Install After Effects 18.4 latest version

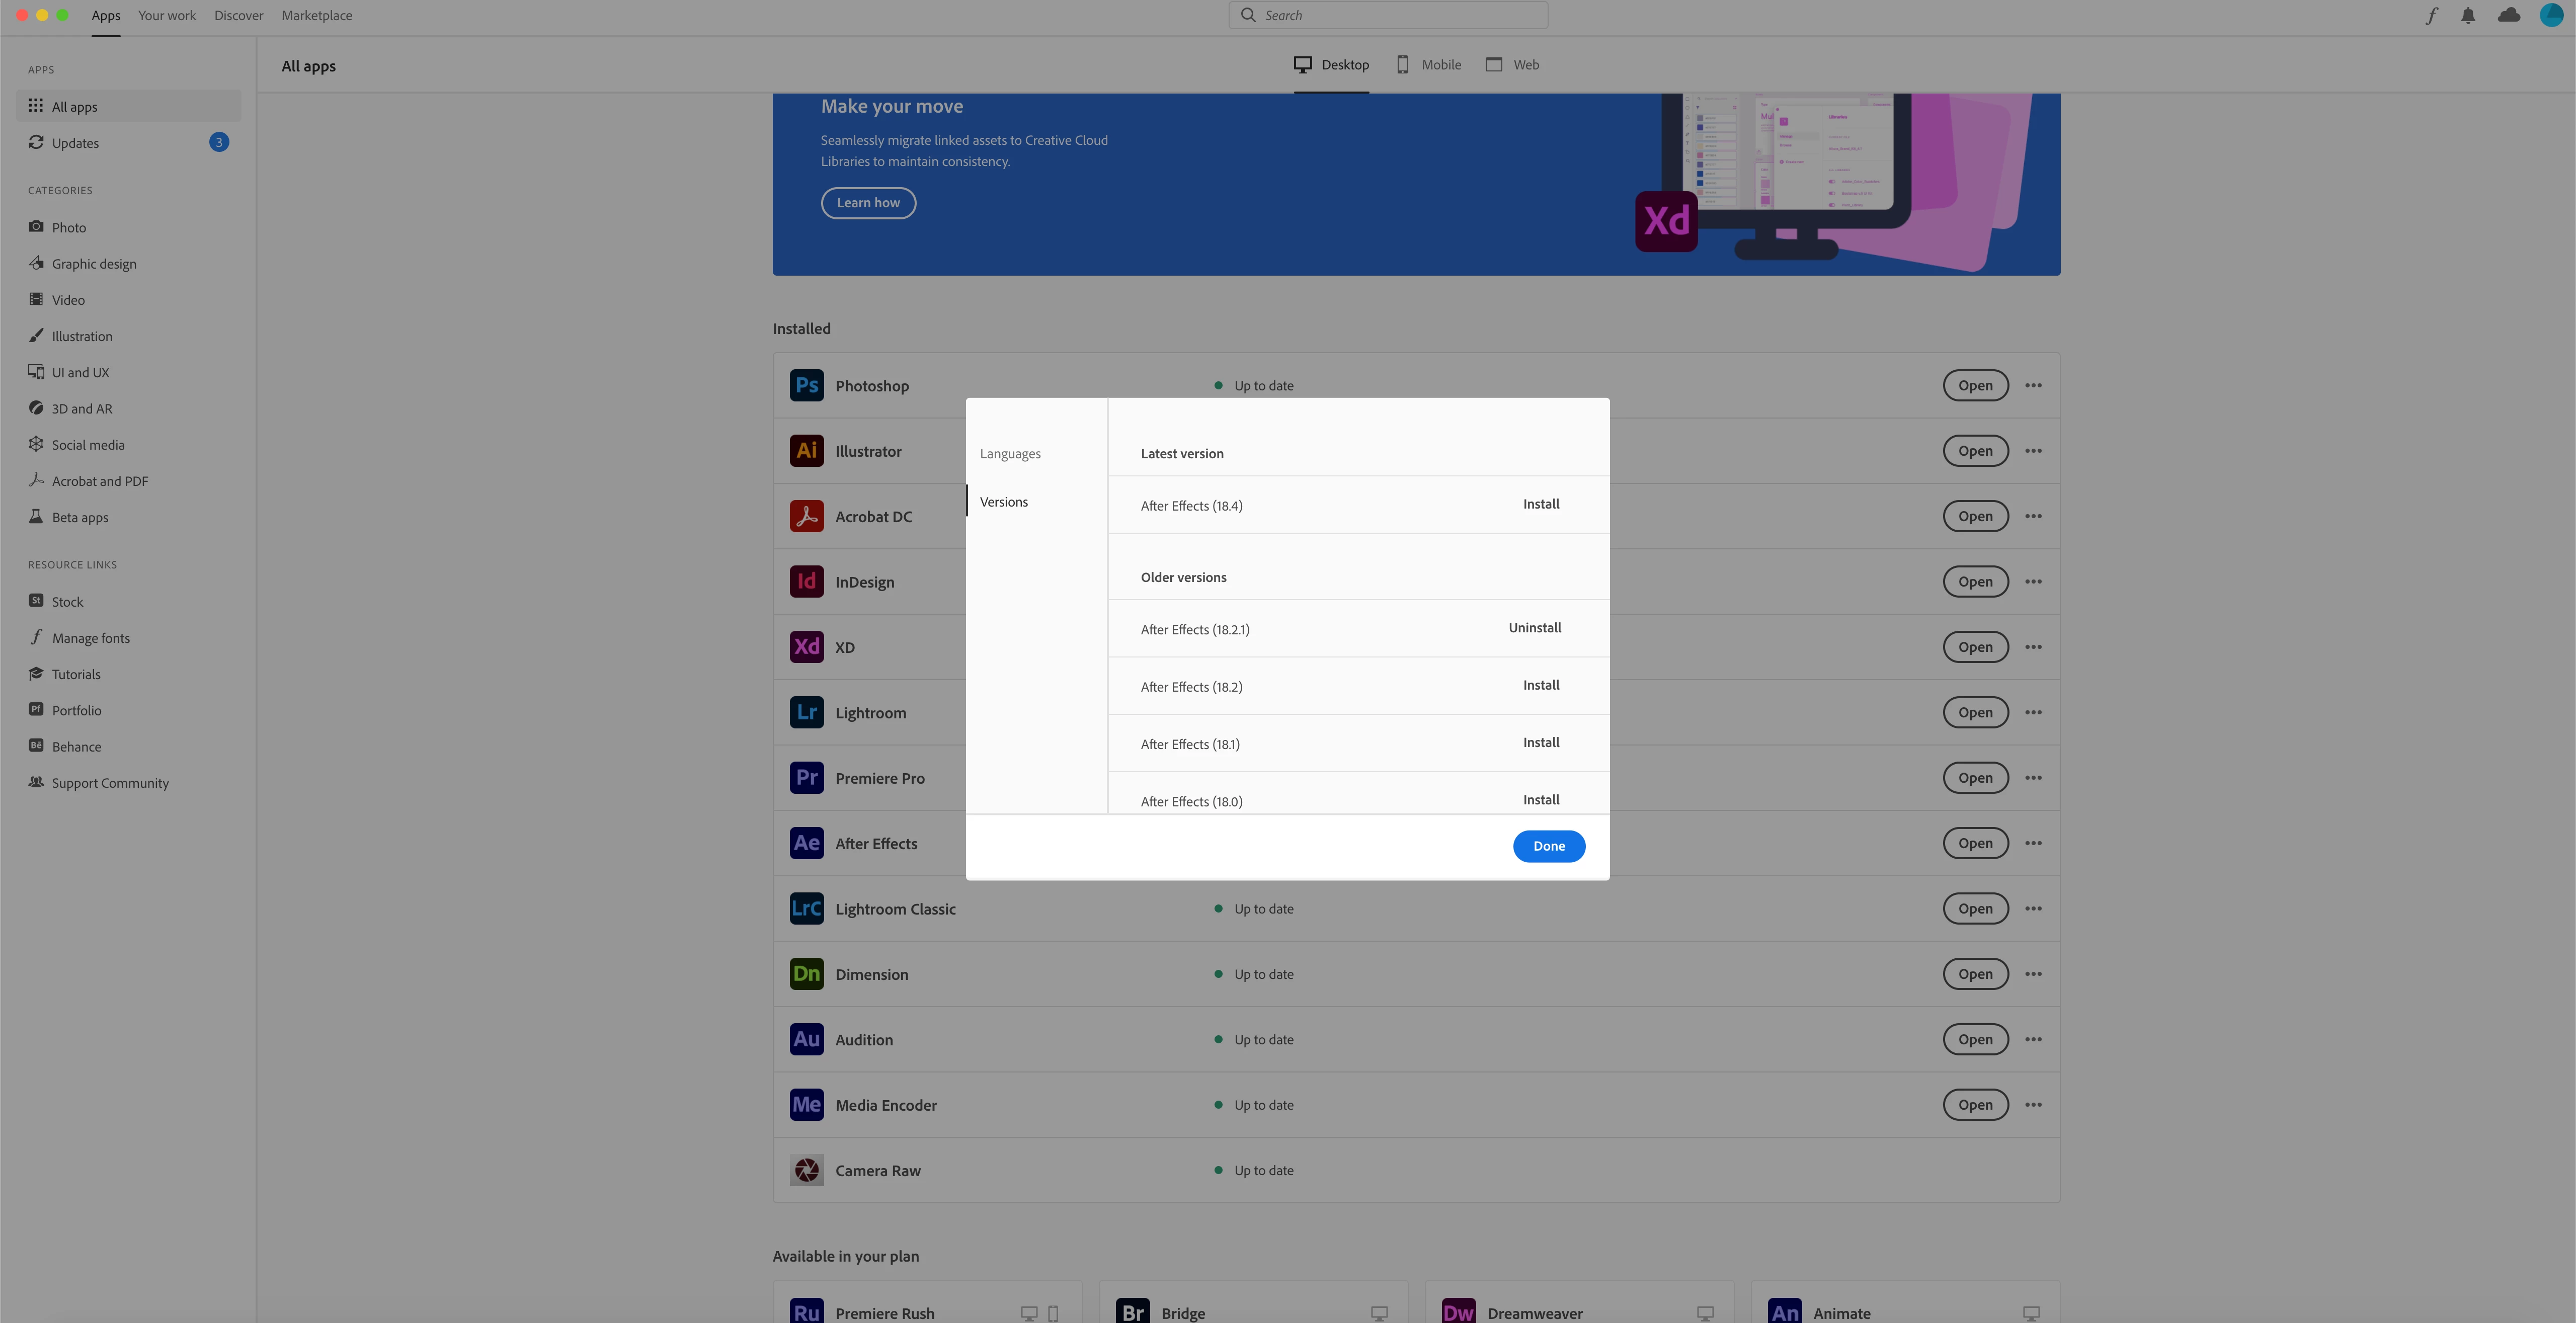tap(1540, 504)
